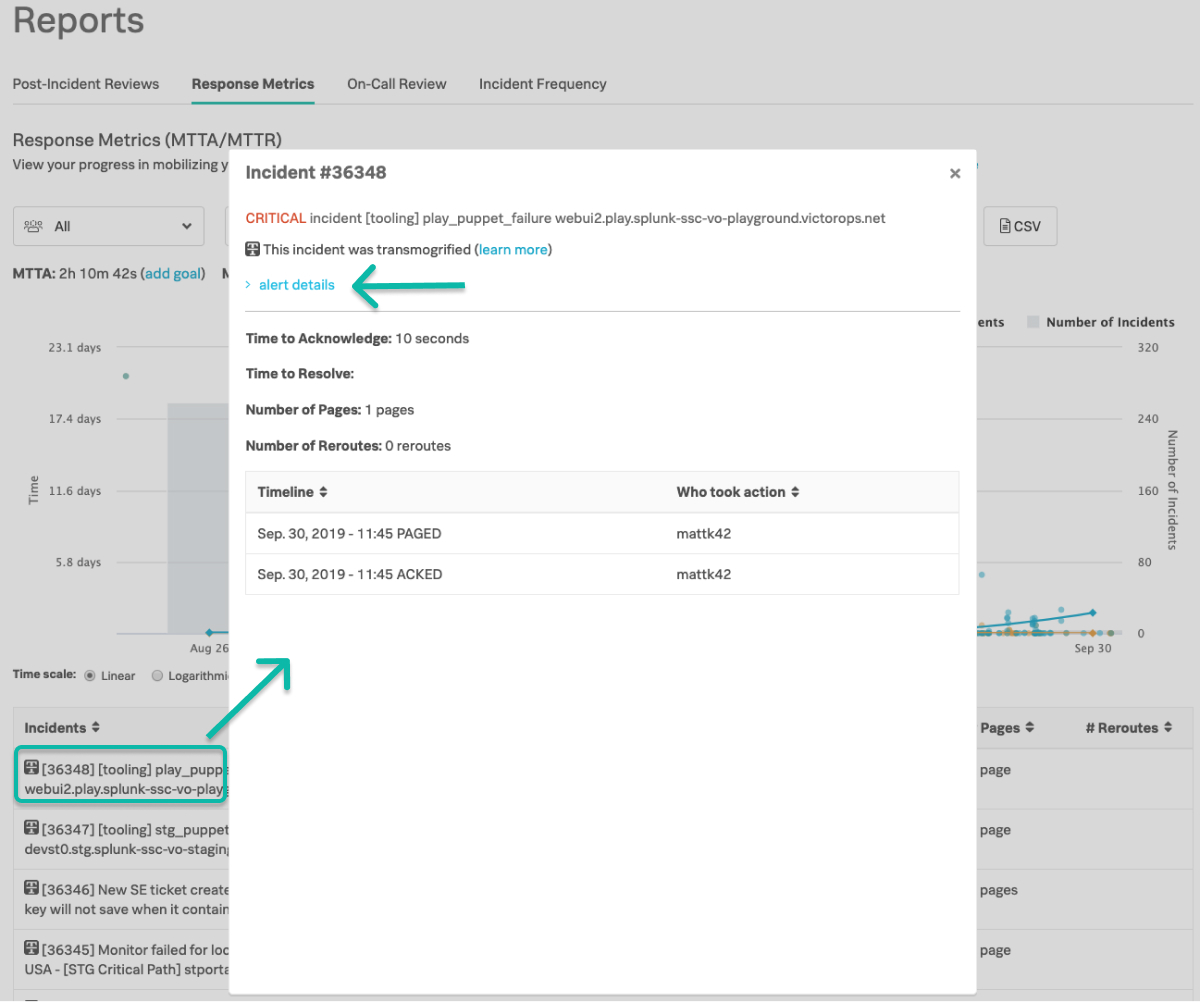The image size is (1200, 1002).
Task: Click the CSV export icon
Action: tap(1019, 226)
